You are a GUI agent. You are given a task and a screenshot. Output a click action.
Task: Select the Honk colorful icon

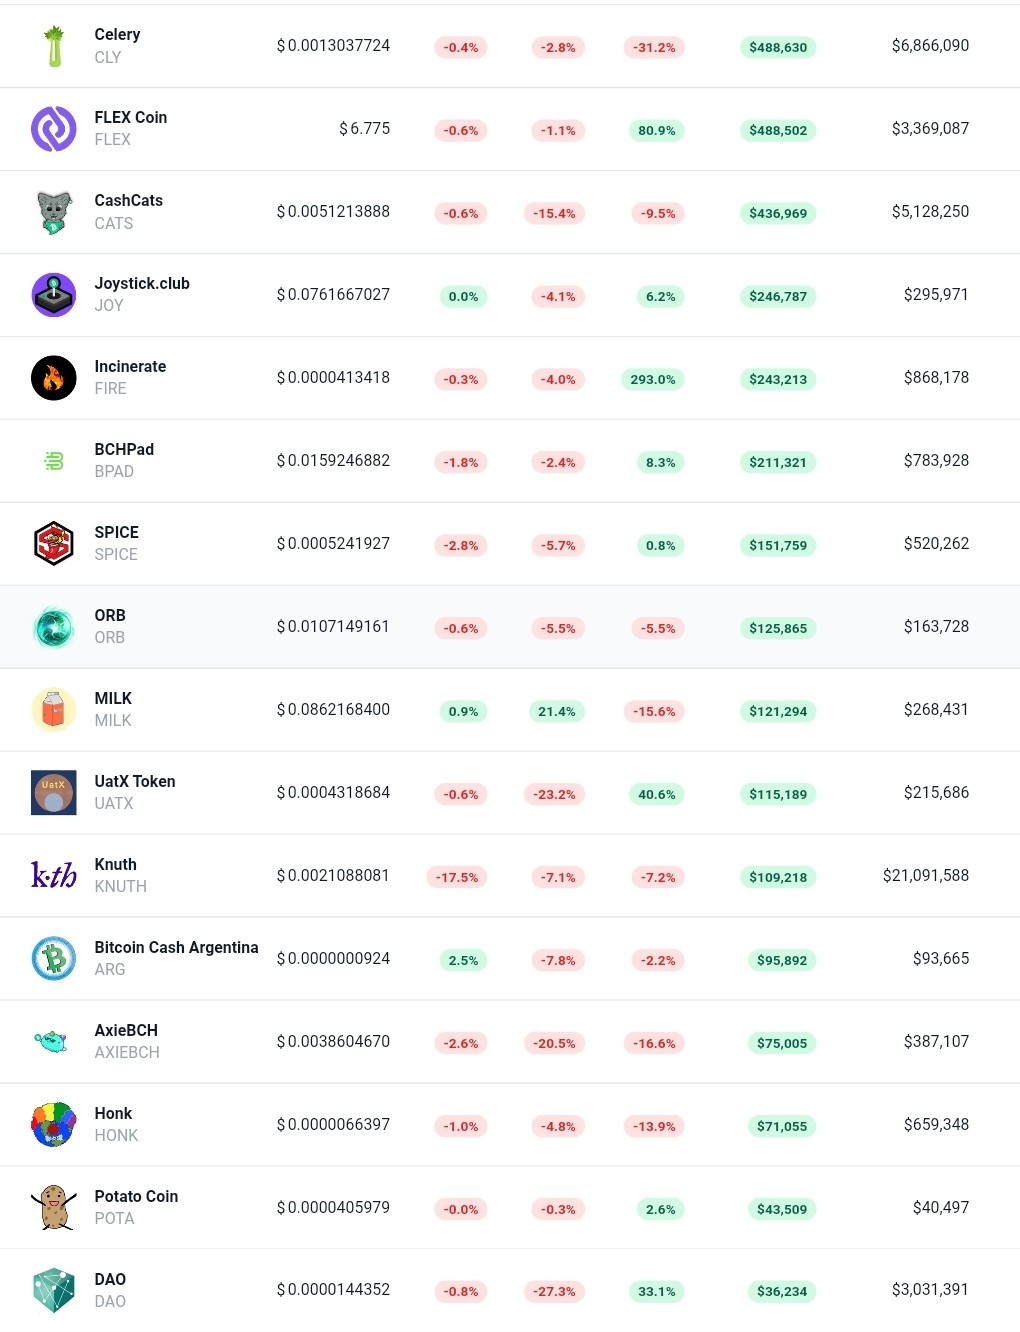pyautogui.click(x=54, y=1125)
